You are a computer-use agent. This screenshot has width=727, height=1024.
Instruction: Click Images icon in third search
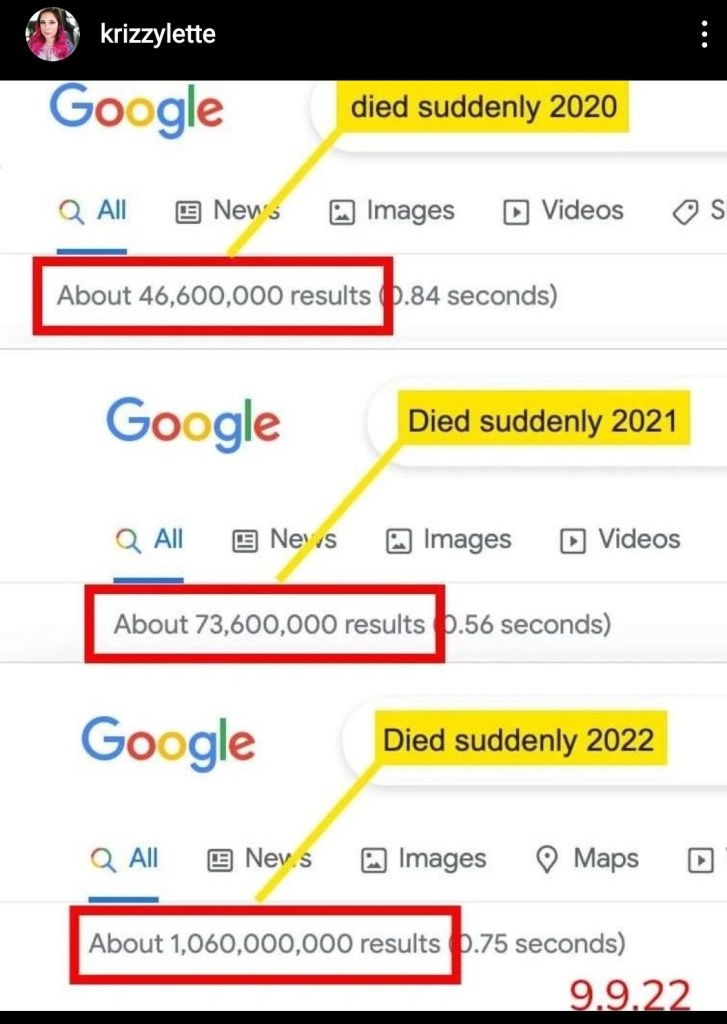[373, 859]
